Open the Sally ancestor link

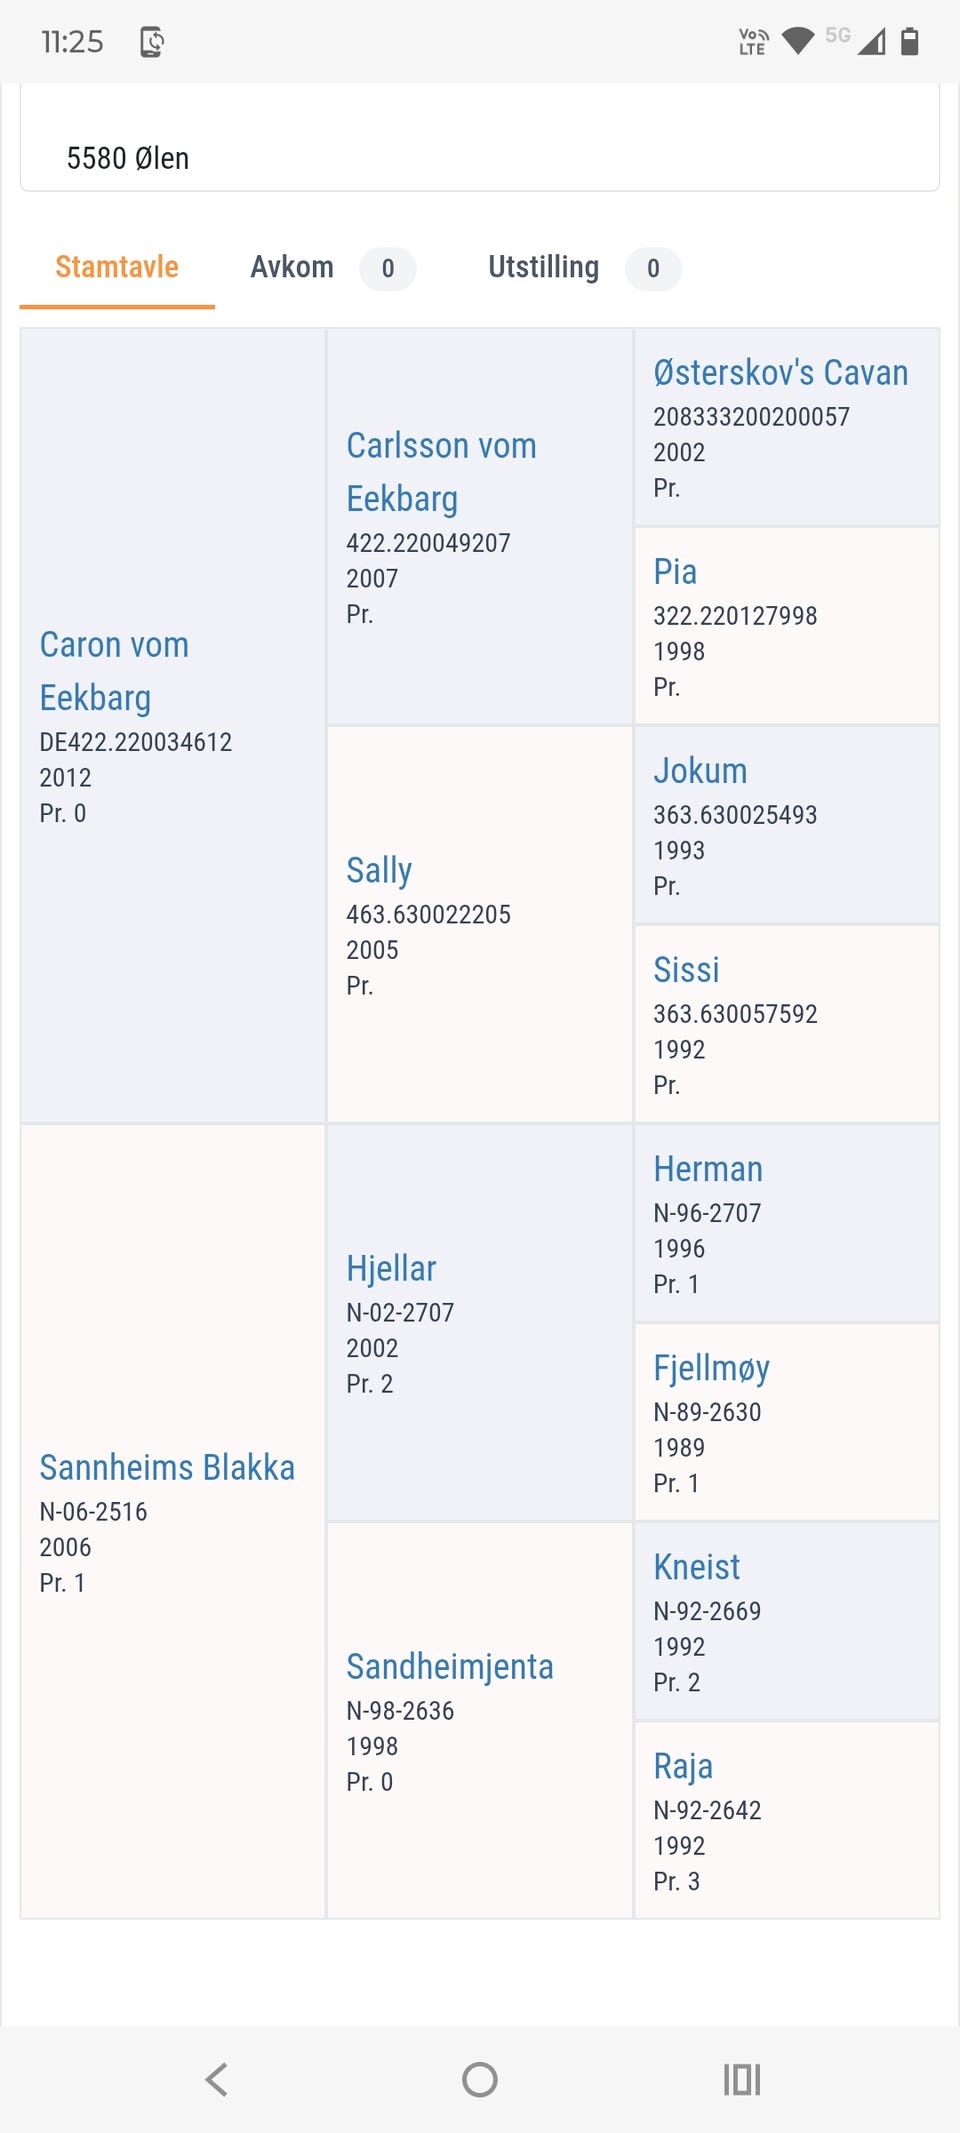pos(379,870)
